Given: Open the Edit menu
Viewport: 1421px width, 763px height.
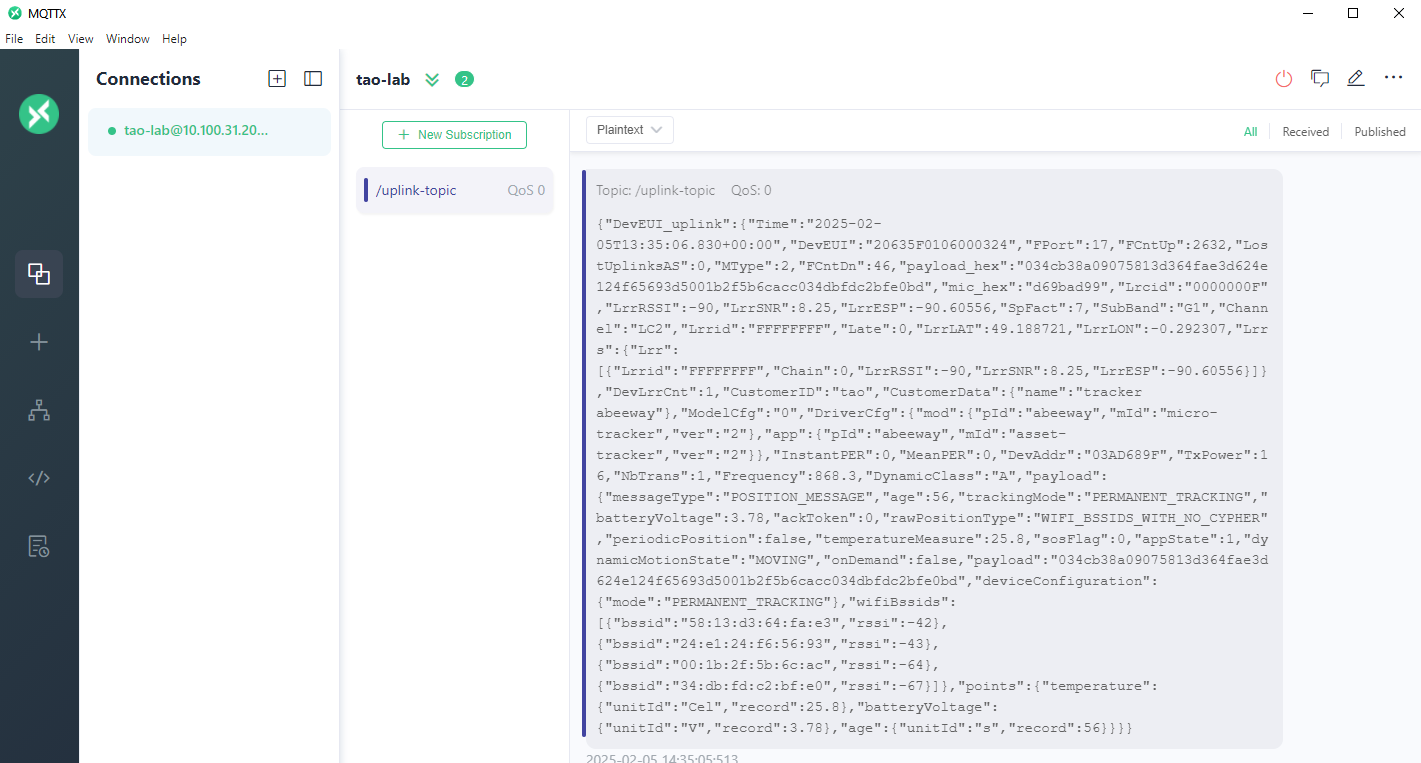Looking at the screenshot, I should [x=45, y=39].
